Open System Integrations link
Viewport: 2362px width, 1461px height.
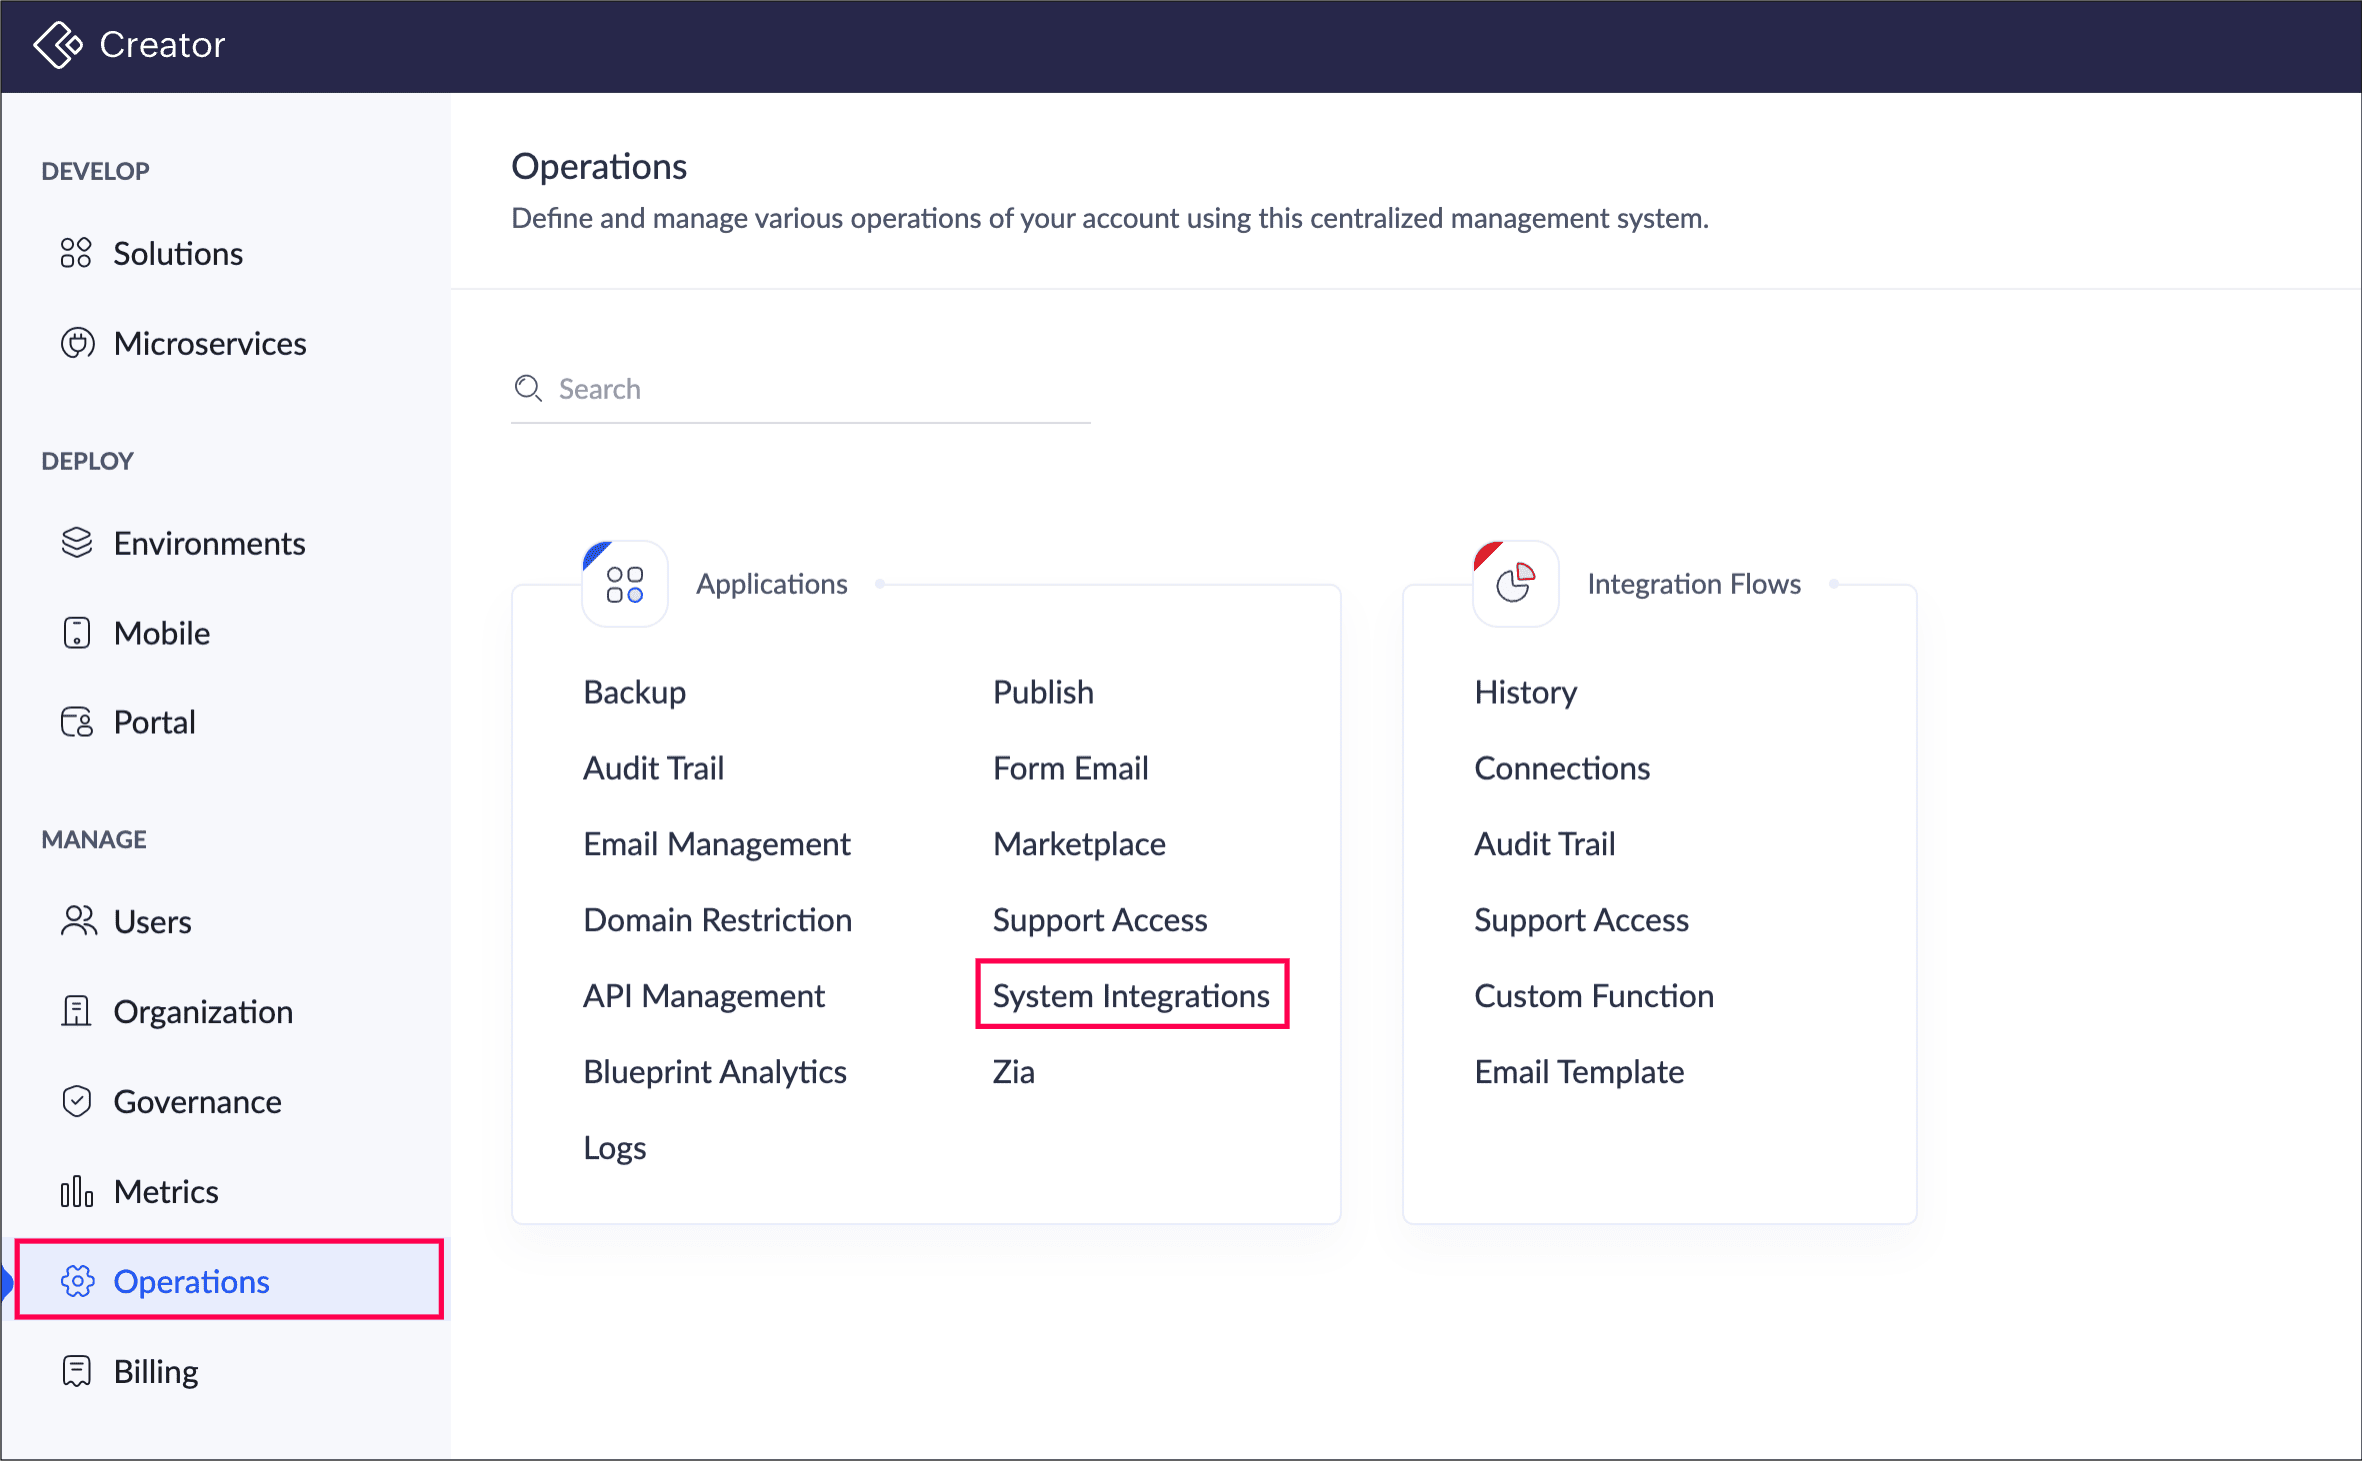(1131, 995)
